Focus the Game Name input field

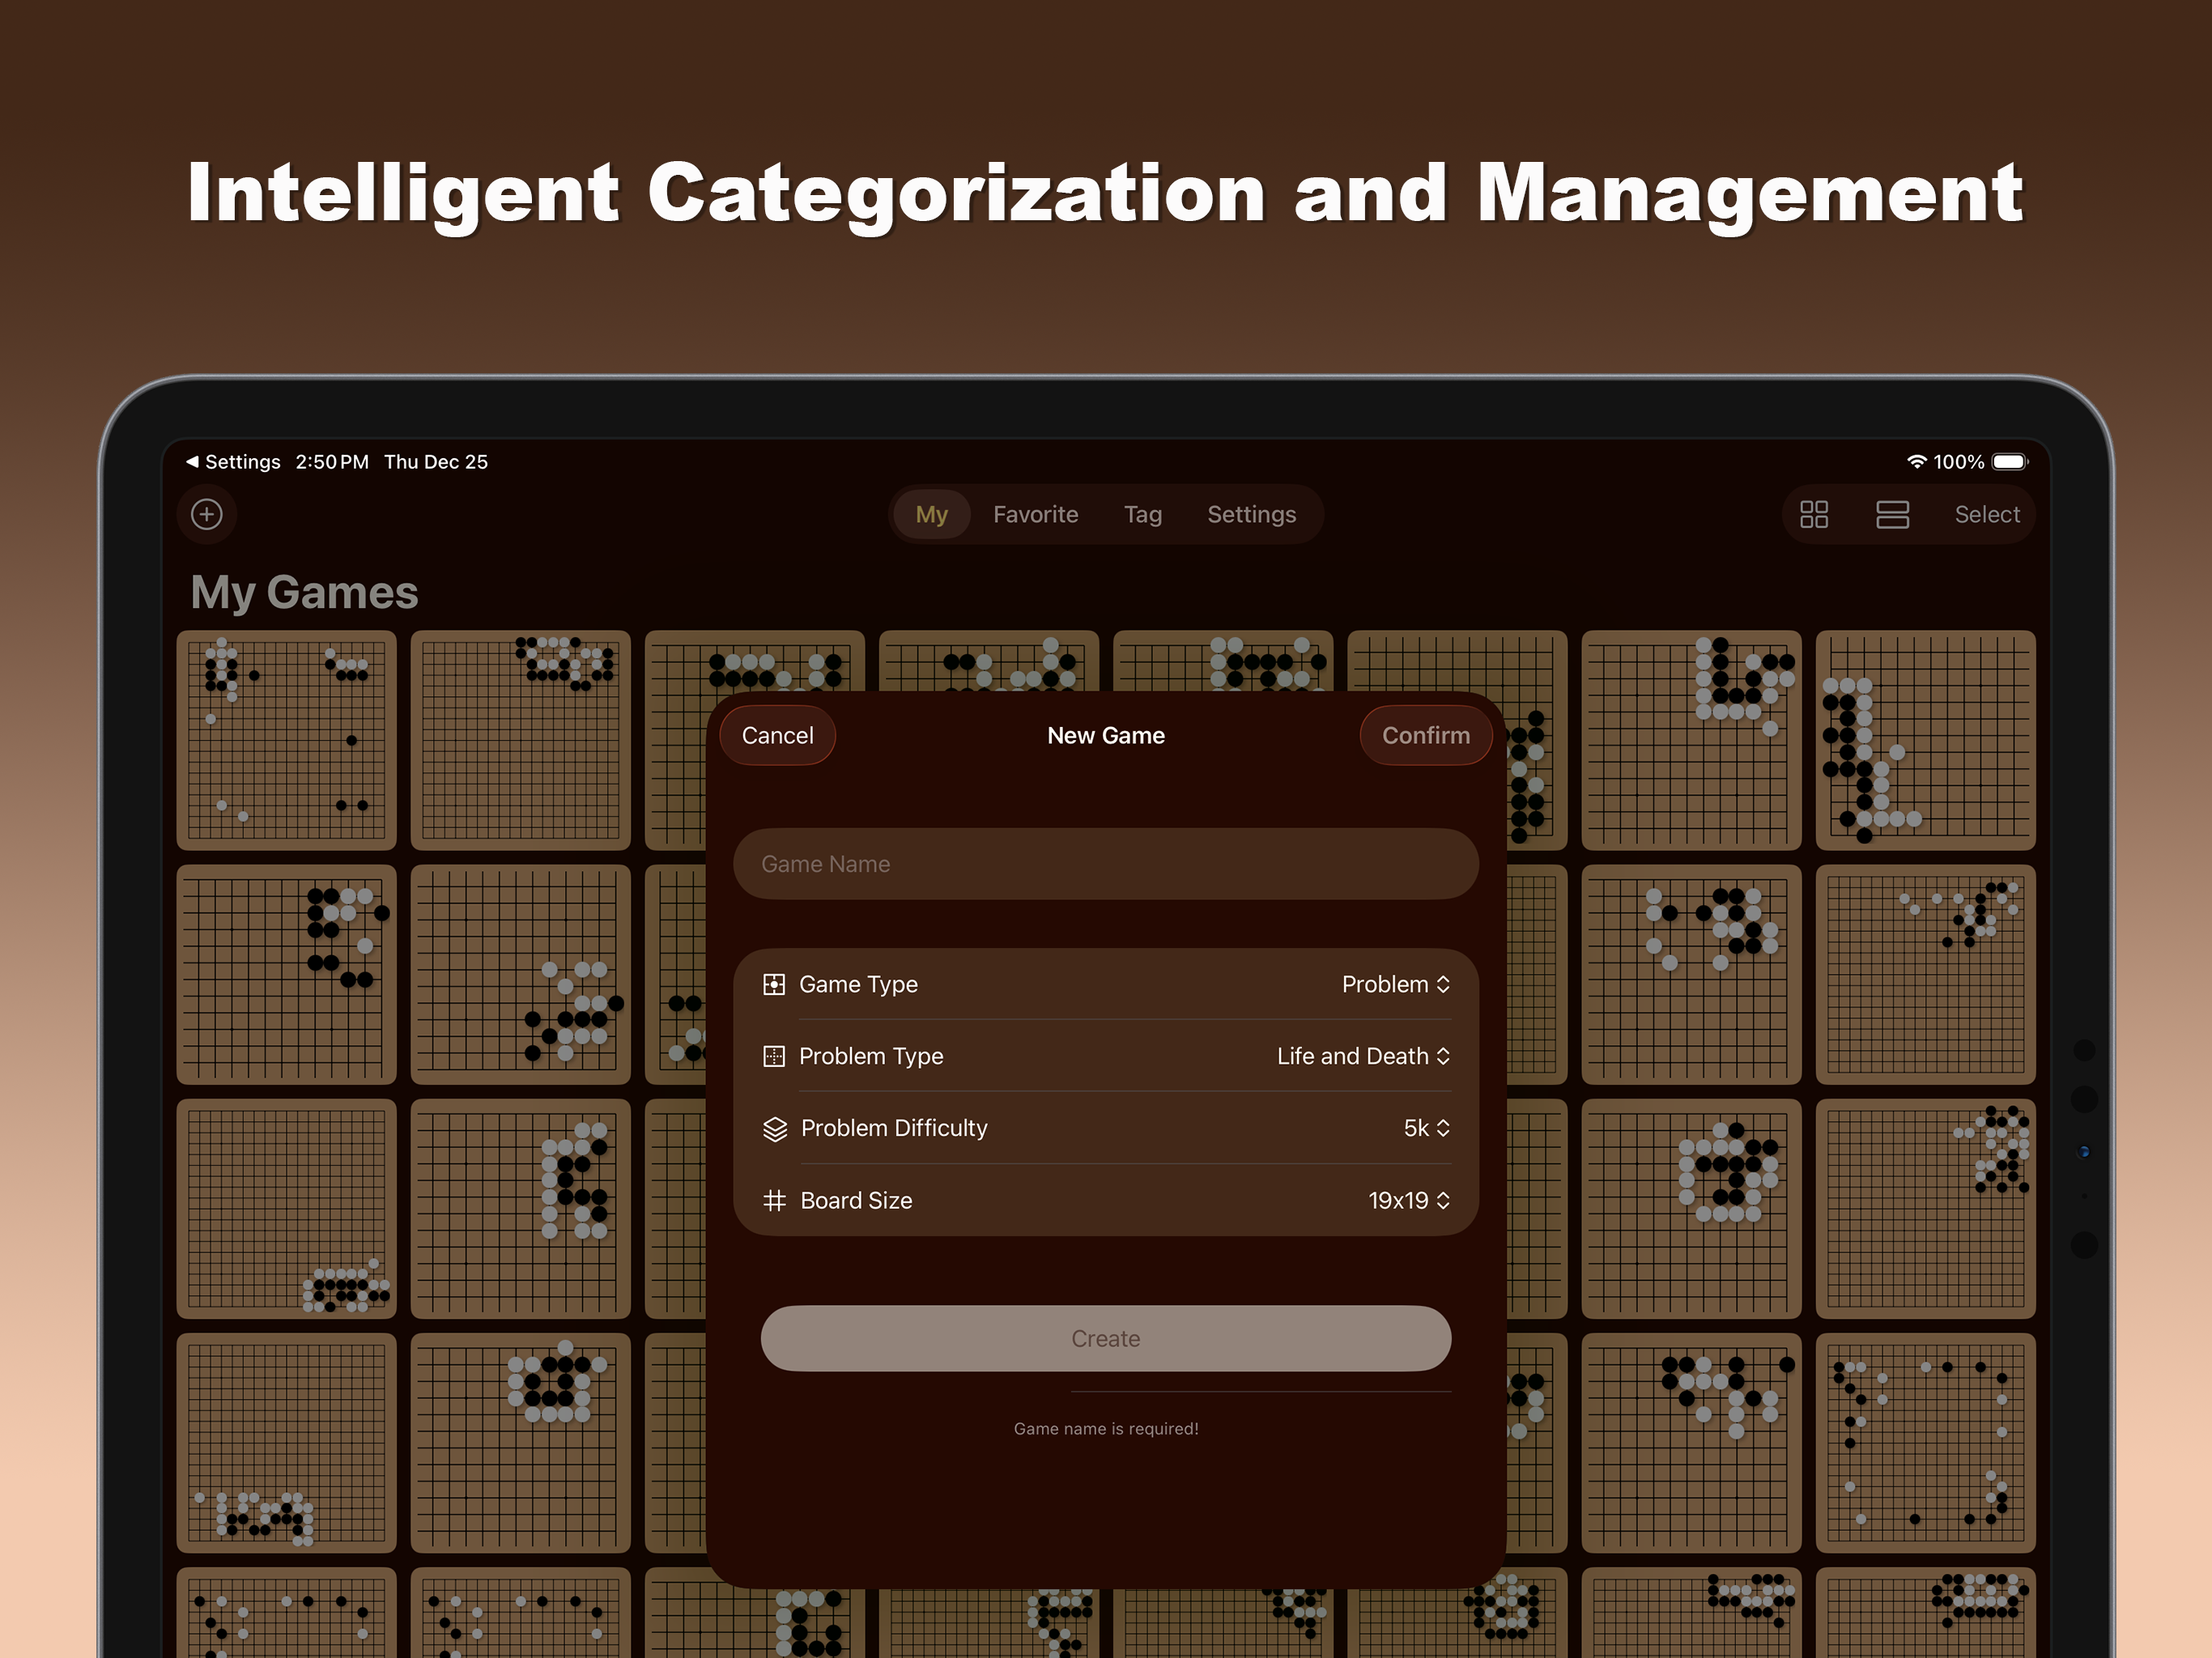[x=1105, y=863]
